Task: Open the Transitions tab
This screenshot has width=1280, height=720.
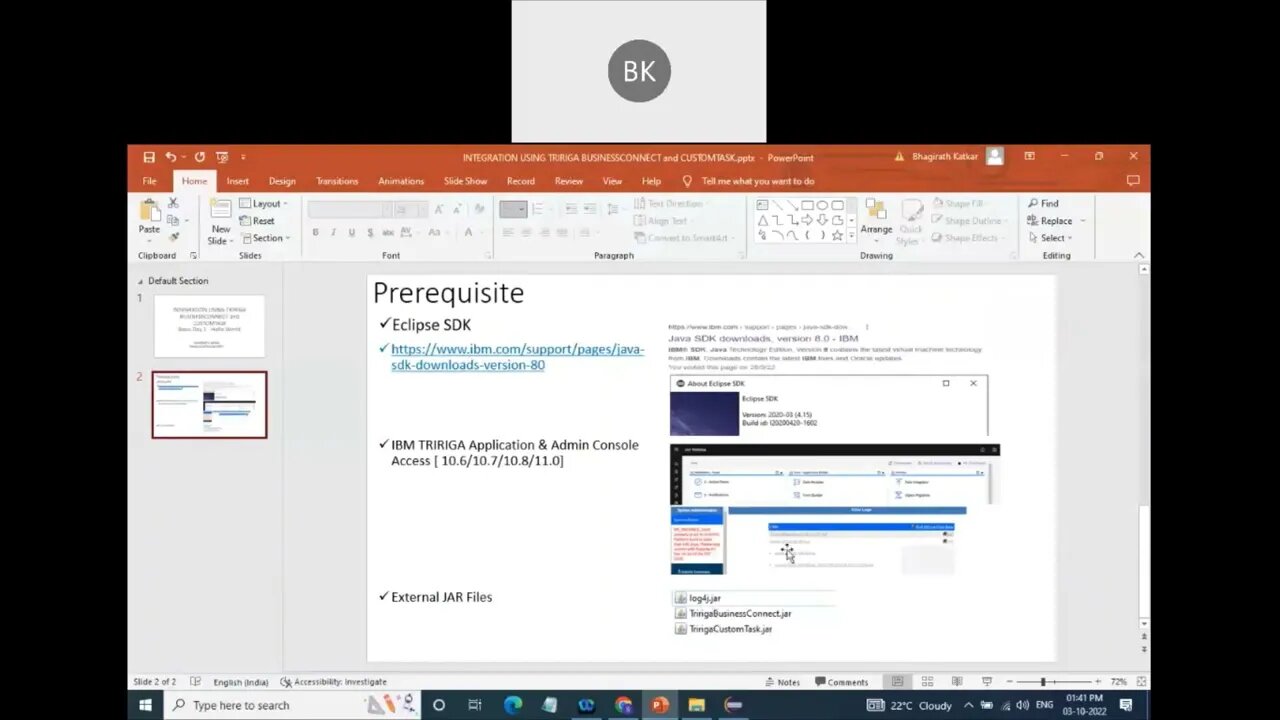Action: pyautogui.click(x=337, y=181)
